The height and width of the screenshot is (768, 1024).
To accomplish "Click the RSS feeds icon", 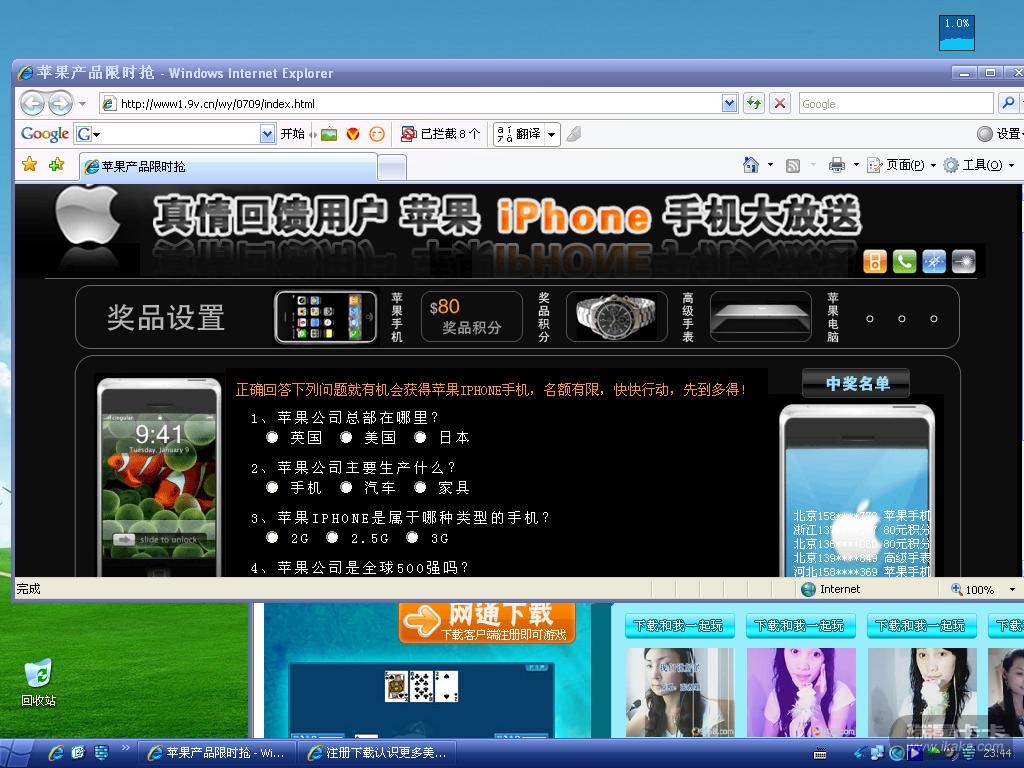I will pyautogui.click(x=793, y=166).
